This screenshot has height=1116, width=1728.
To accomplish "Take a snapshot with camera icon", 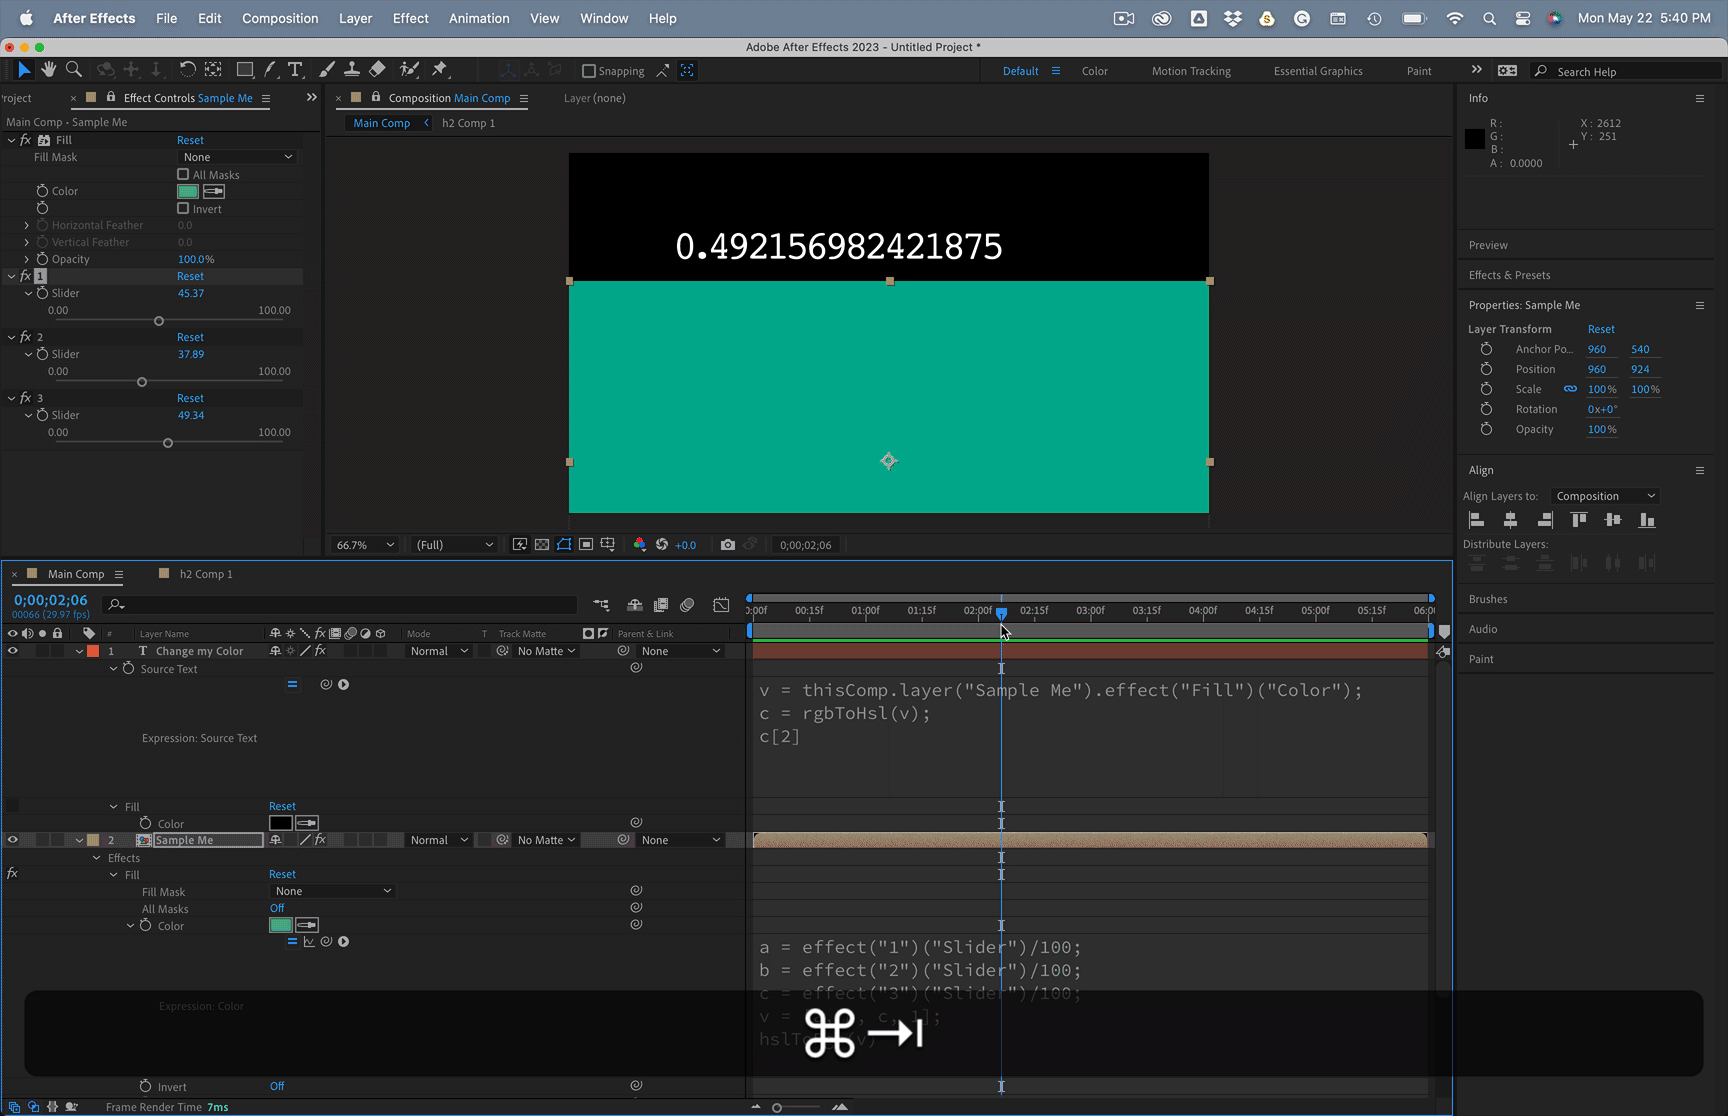I will click(728, 545).
